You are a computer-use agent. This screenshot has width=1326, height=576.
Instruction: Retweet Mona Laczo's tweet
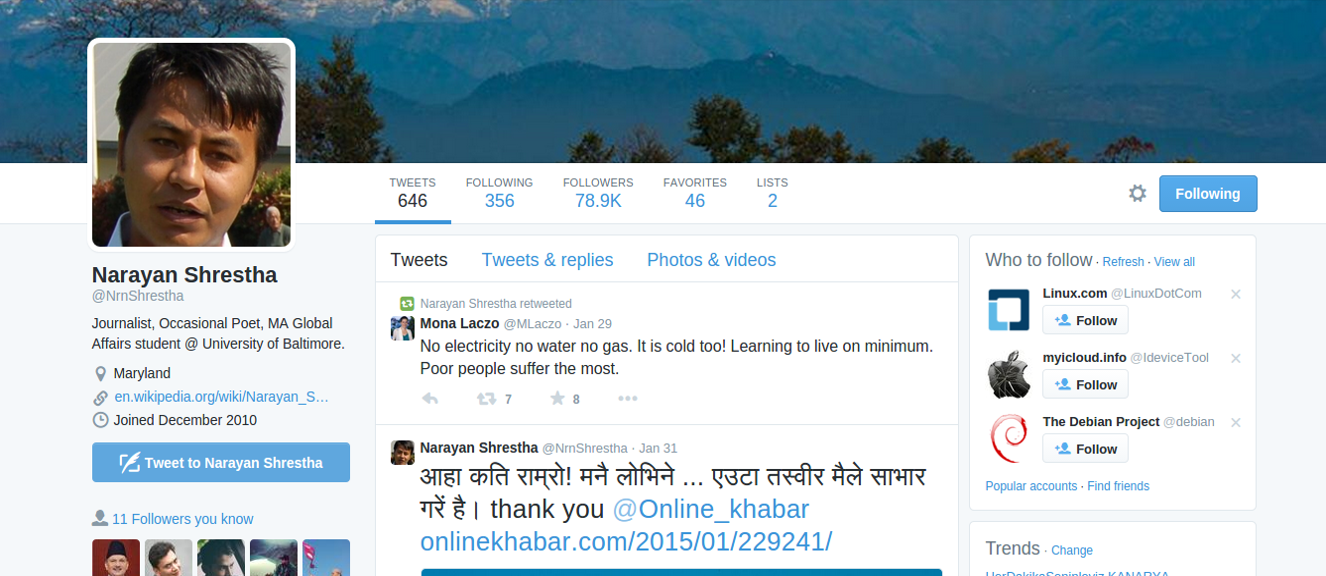(x=487, y=398)
